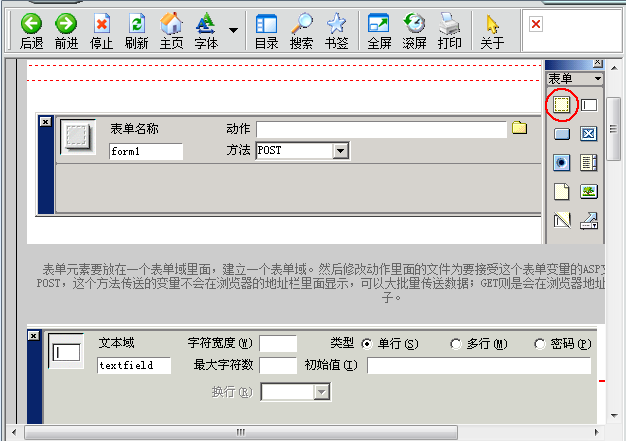Expand the 表单 panel category dropdown
Image resolution: width=626 pixels, height=441 pixels.
point(598,78)
